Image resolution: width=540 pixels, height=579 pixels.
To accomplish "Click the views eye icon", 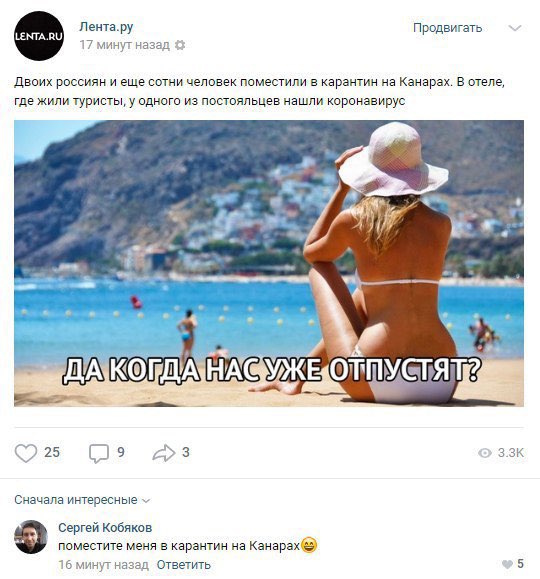I will pos(485,453).
